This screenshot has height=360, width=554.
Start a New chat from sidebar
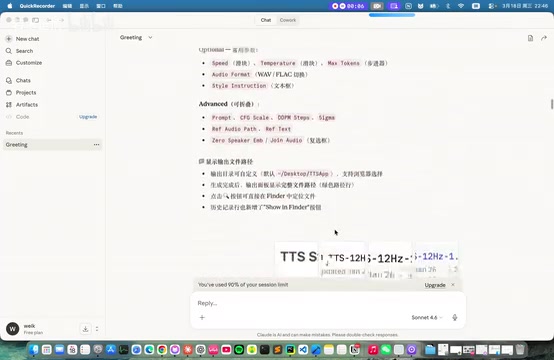[22, 39]
